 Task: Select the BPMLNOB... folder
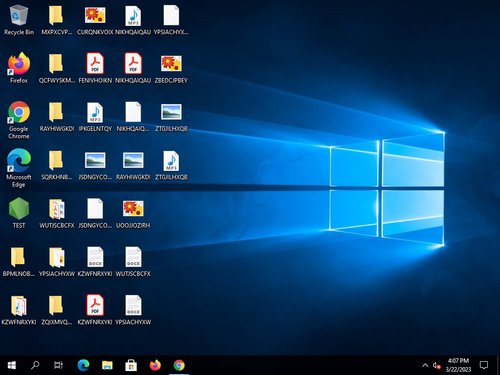(19, 261)
